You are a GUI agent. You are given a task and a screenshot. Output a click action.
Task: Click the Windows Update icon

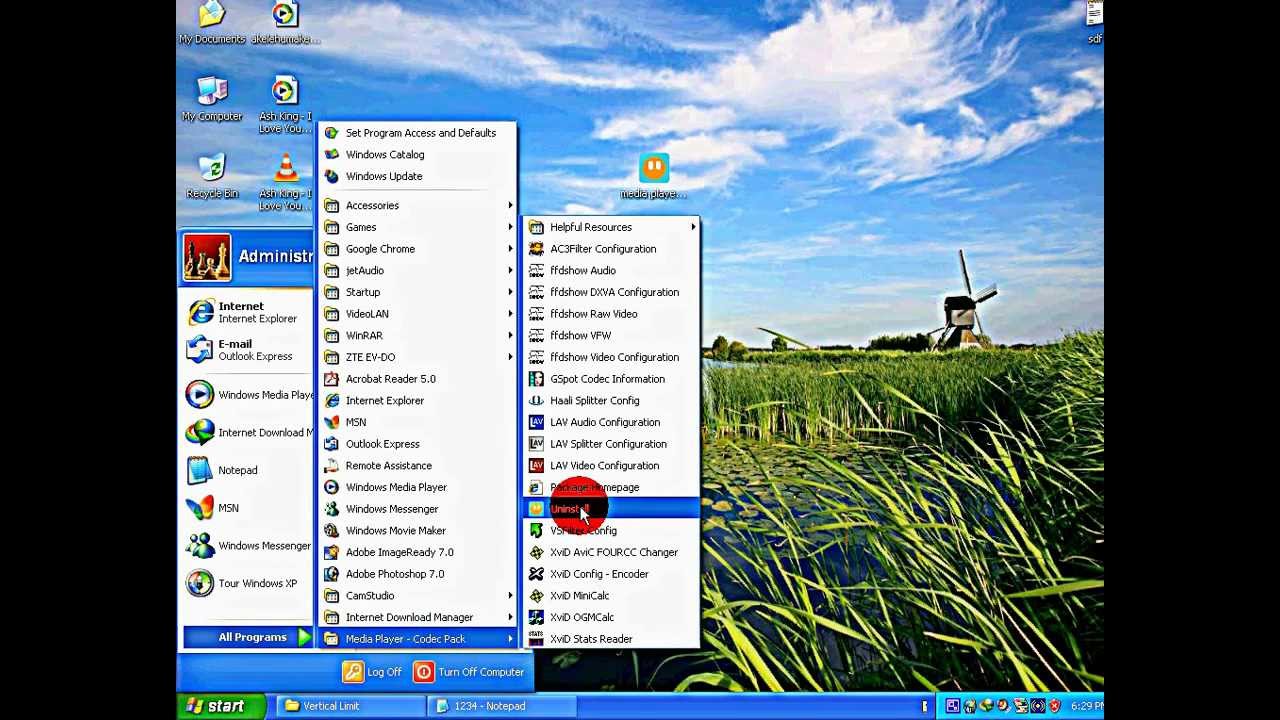click(331, 176)
